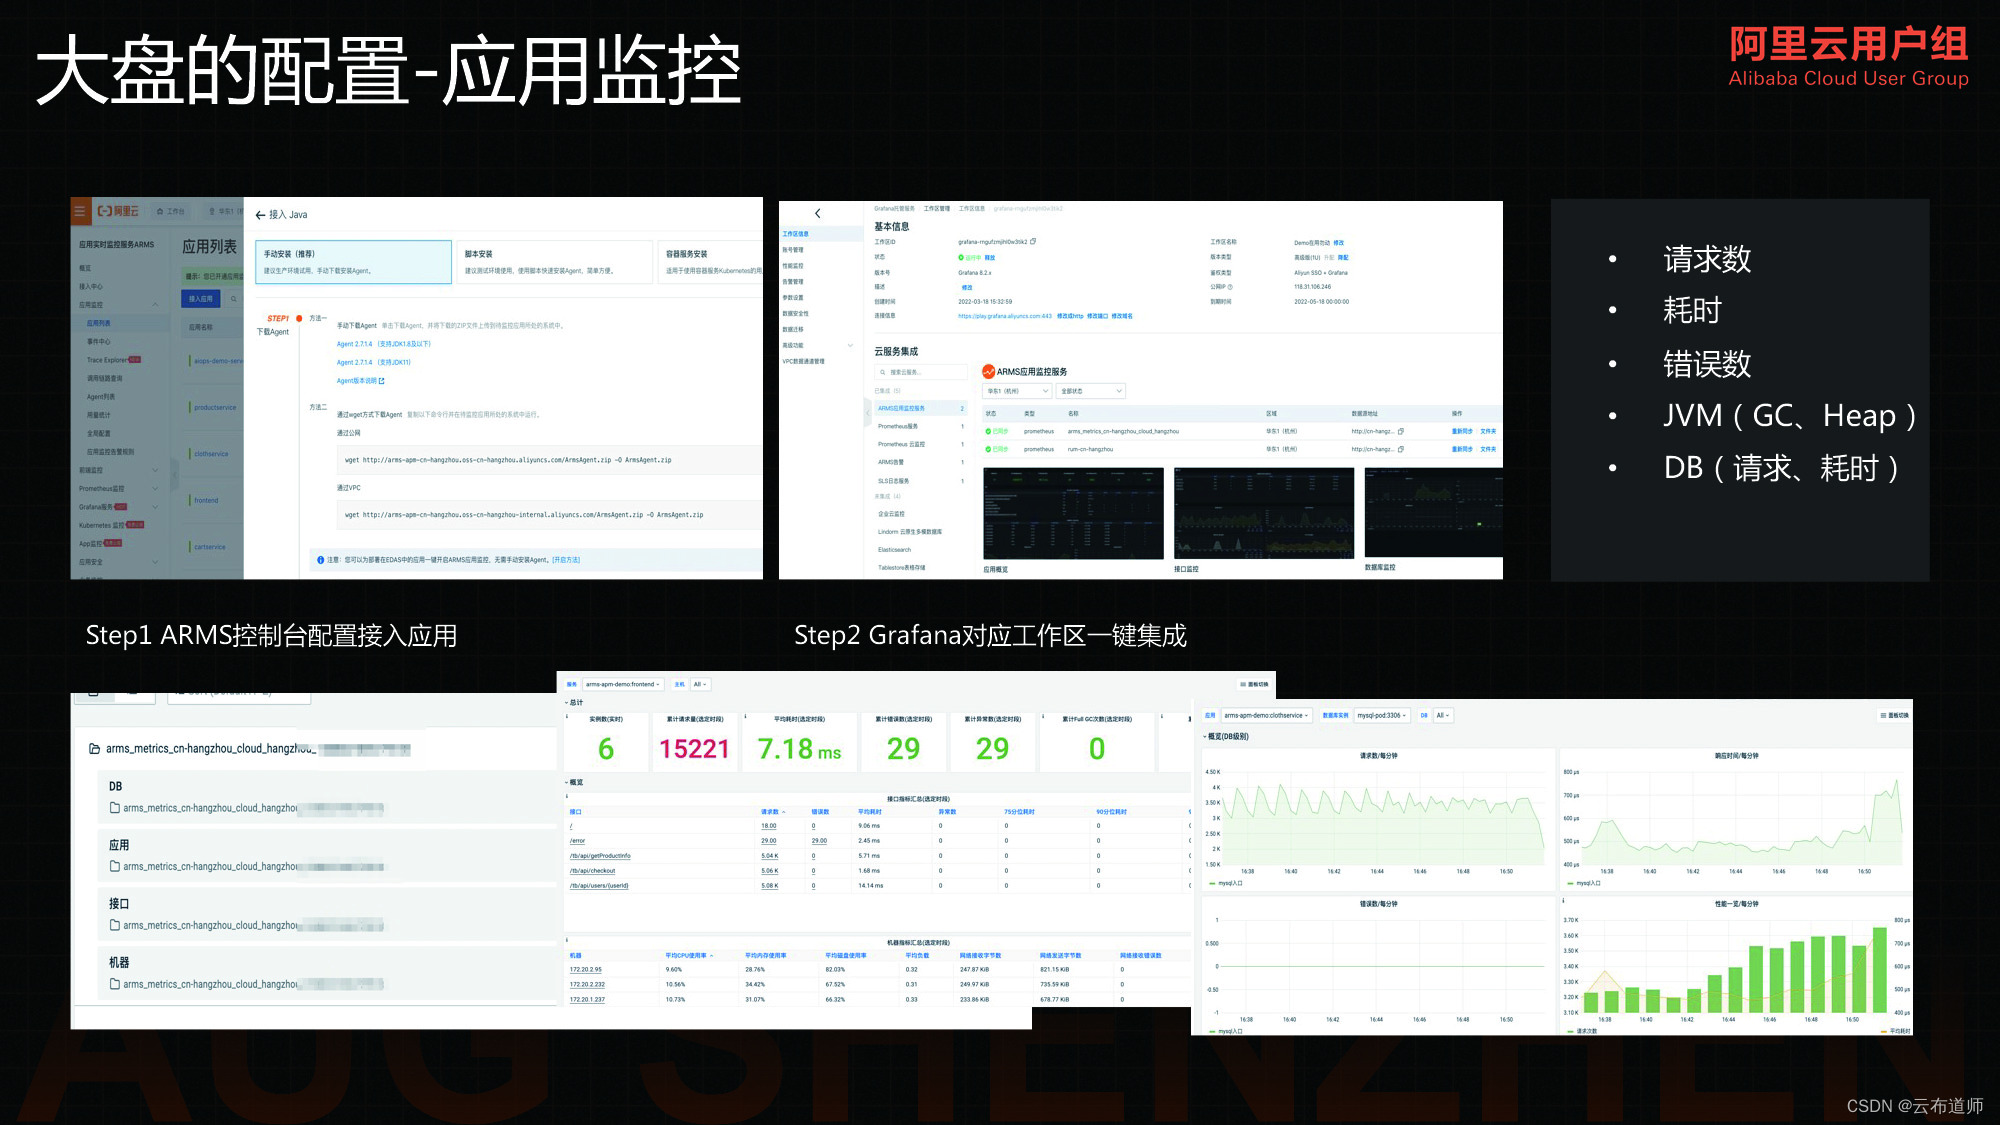The width and height of the screenshot is (2000, 1125).
Task: Click the back arrow beside 接入 Java
Action: pos(260,215)
